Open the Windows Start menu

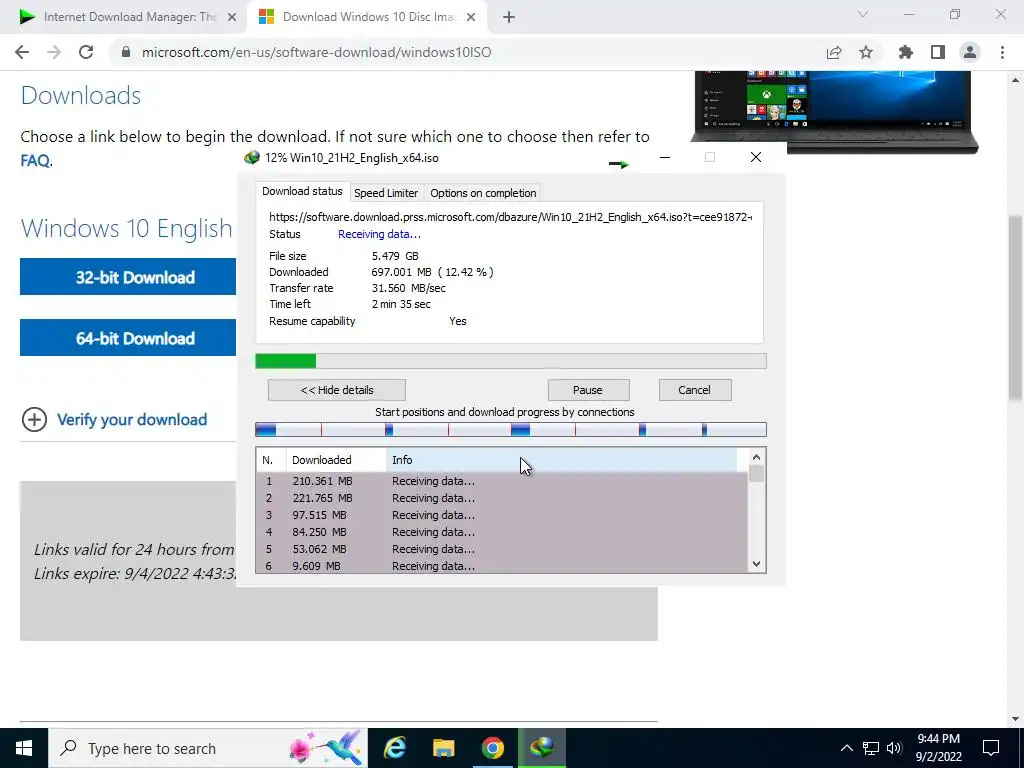24,748
